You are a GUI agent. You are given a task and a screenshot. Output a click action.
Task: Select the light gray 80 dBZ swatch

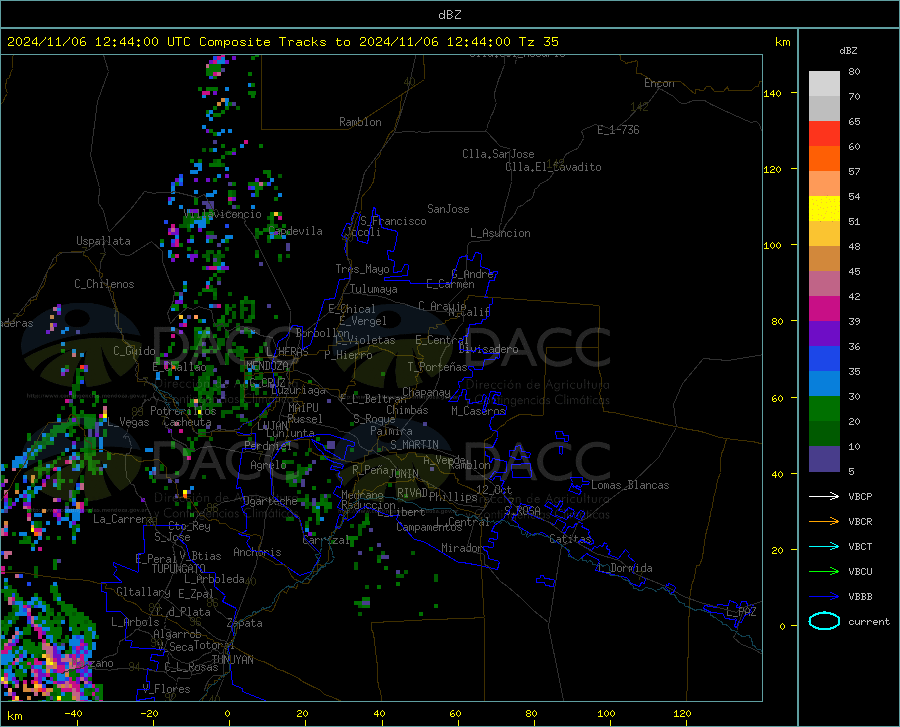coord(824,84)
